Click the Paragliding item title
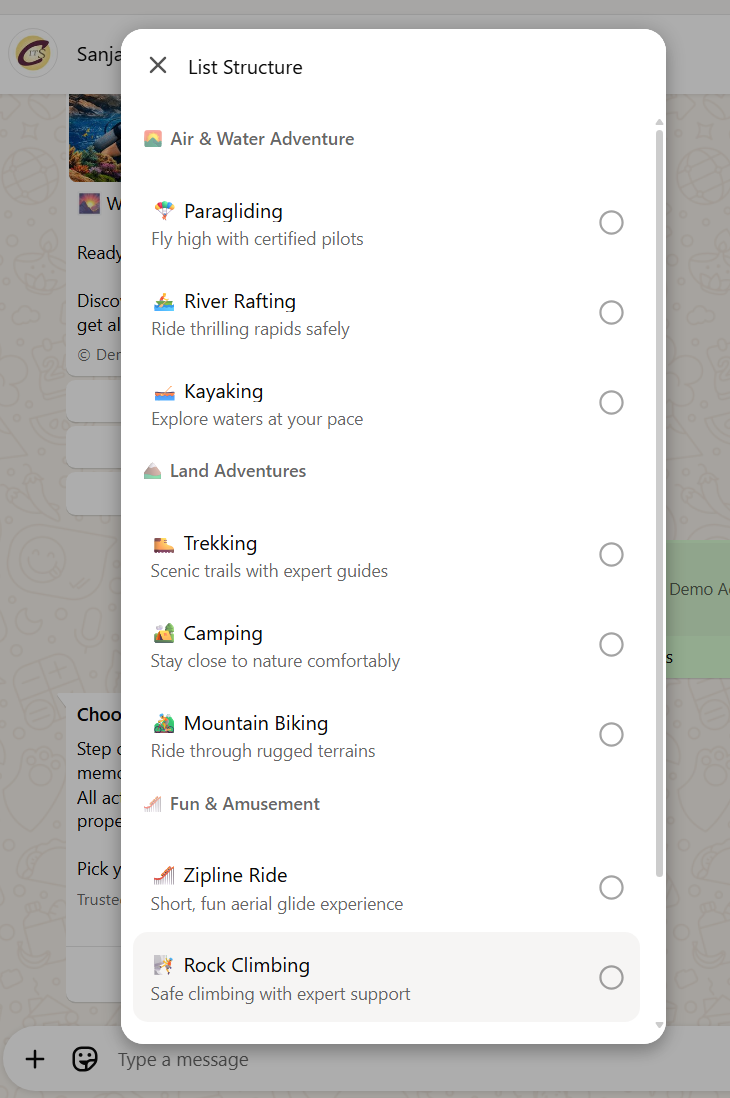 (233, 211)
